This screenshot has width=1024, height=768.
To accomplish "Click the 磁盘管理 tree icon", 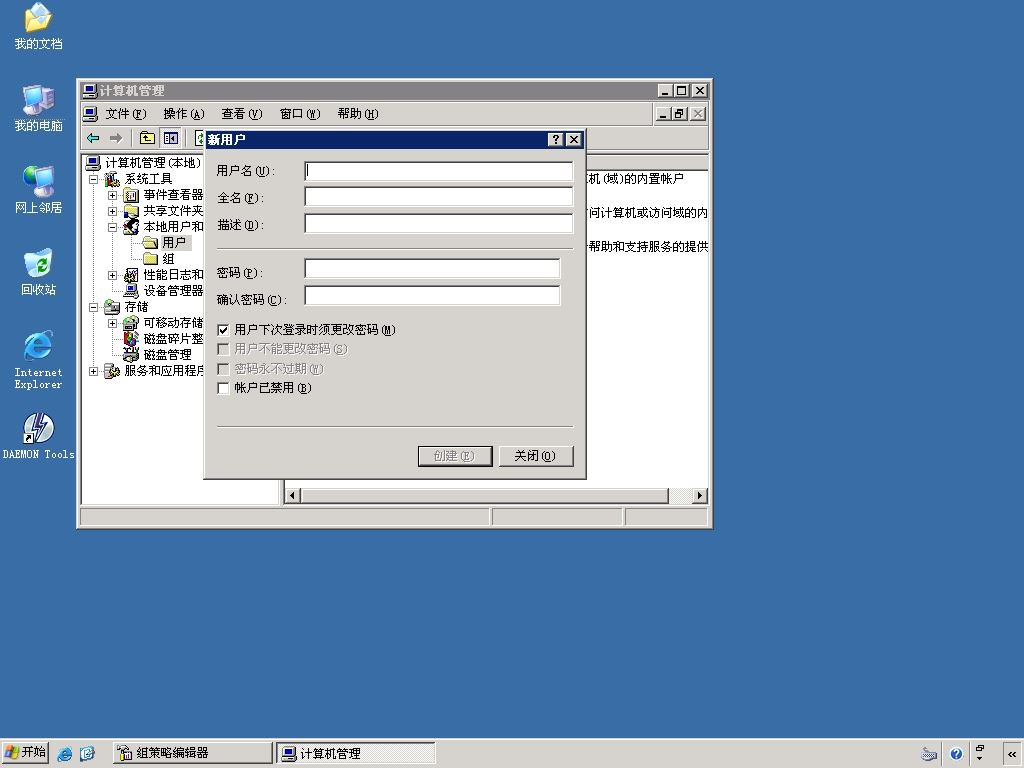I will pos(131,355).
